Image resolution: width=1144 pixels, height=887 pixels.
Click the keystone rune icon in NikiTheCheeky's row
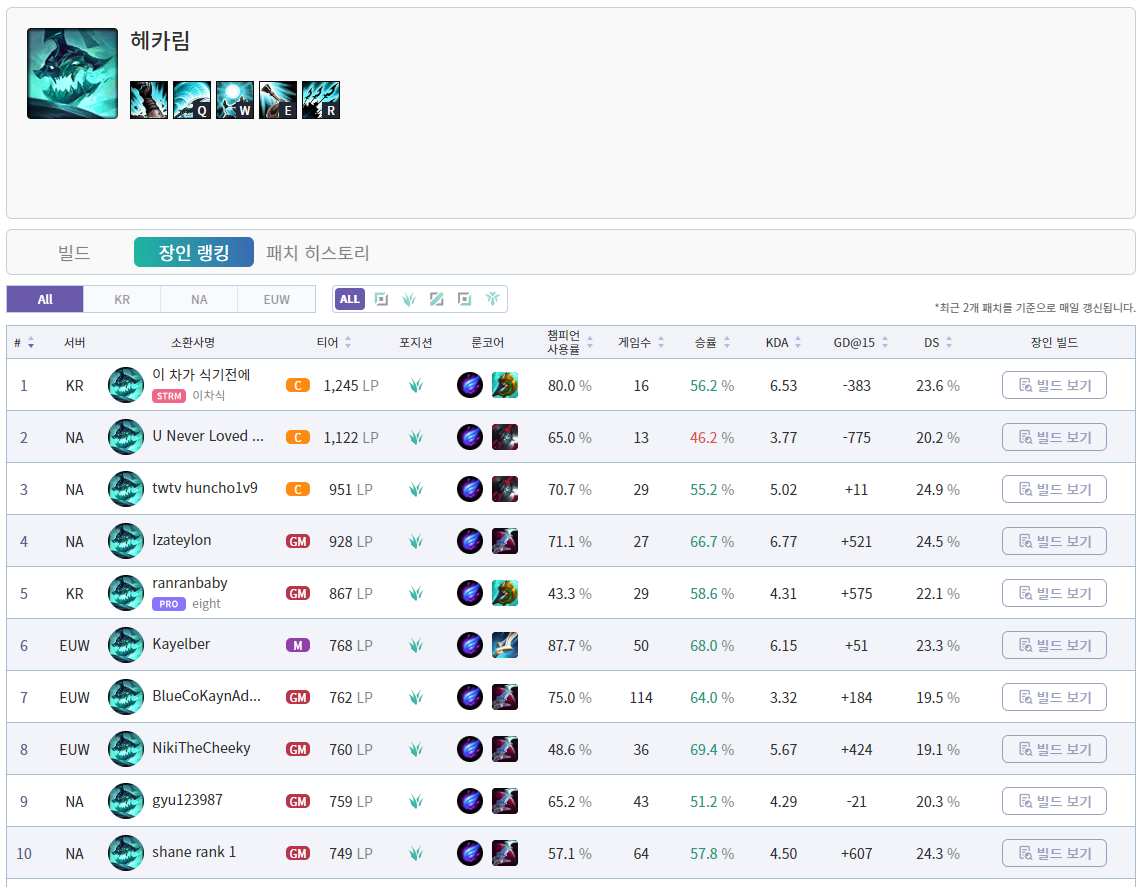pos(470,749)
